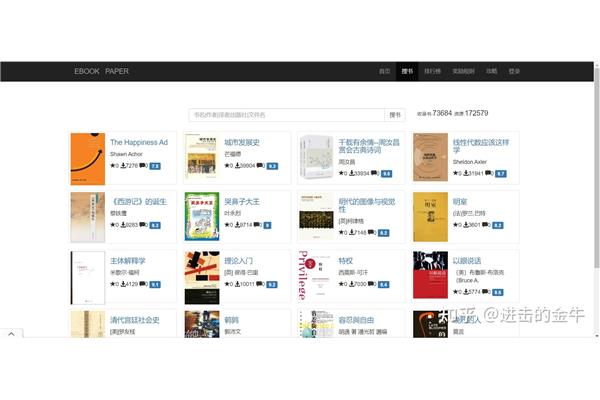The height and width of the screenshot is (400, 600).
Task: Click the orange Happiness Ad cover thumbnail
Action: point(88,159)
